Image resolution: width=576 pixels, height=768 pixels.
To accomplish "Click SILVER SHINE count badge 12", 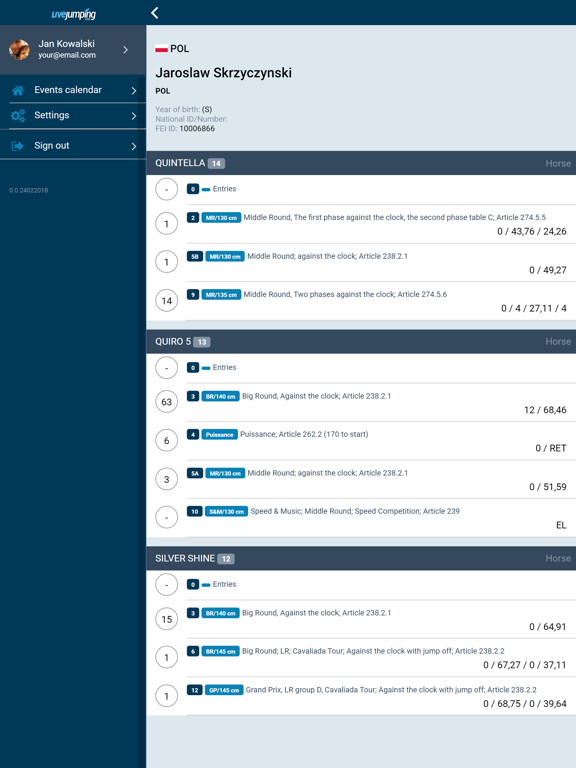I will (x=226, y=559).
